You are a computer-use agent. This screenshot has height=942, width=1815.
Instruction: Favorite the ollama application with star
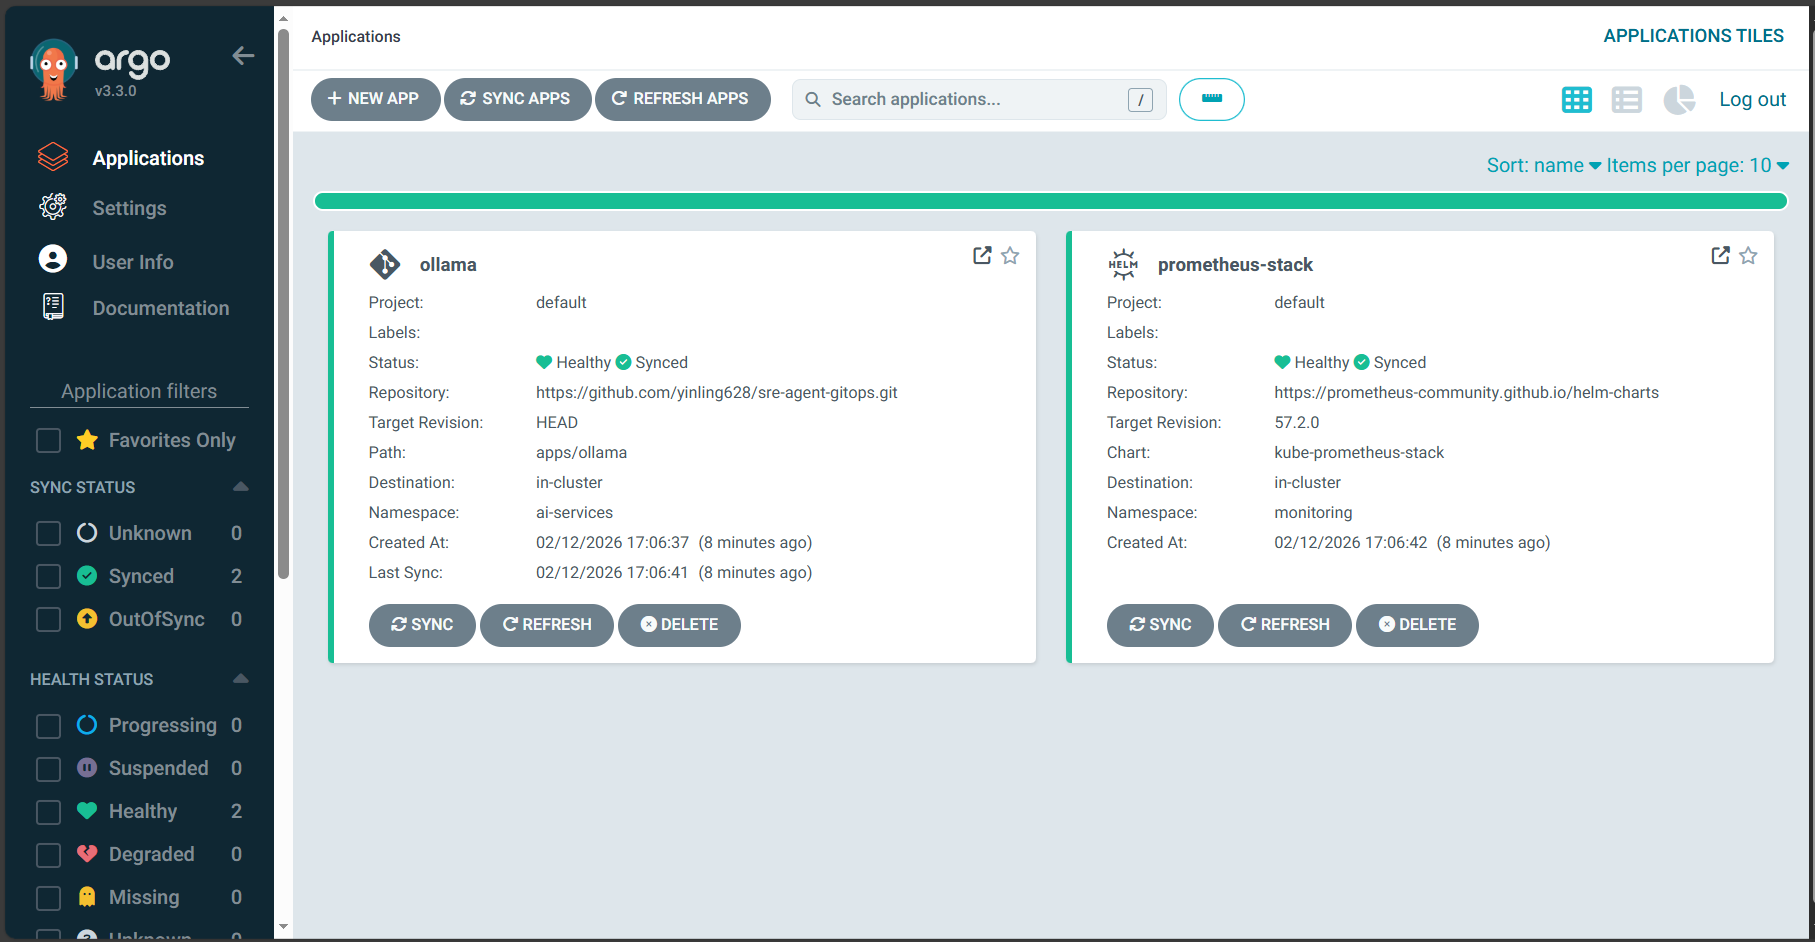click(x=1010, y=256)
